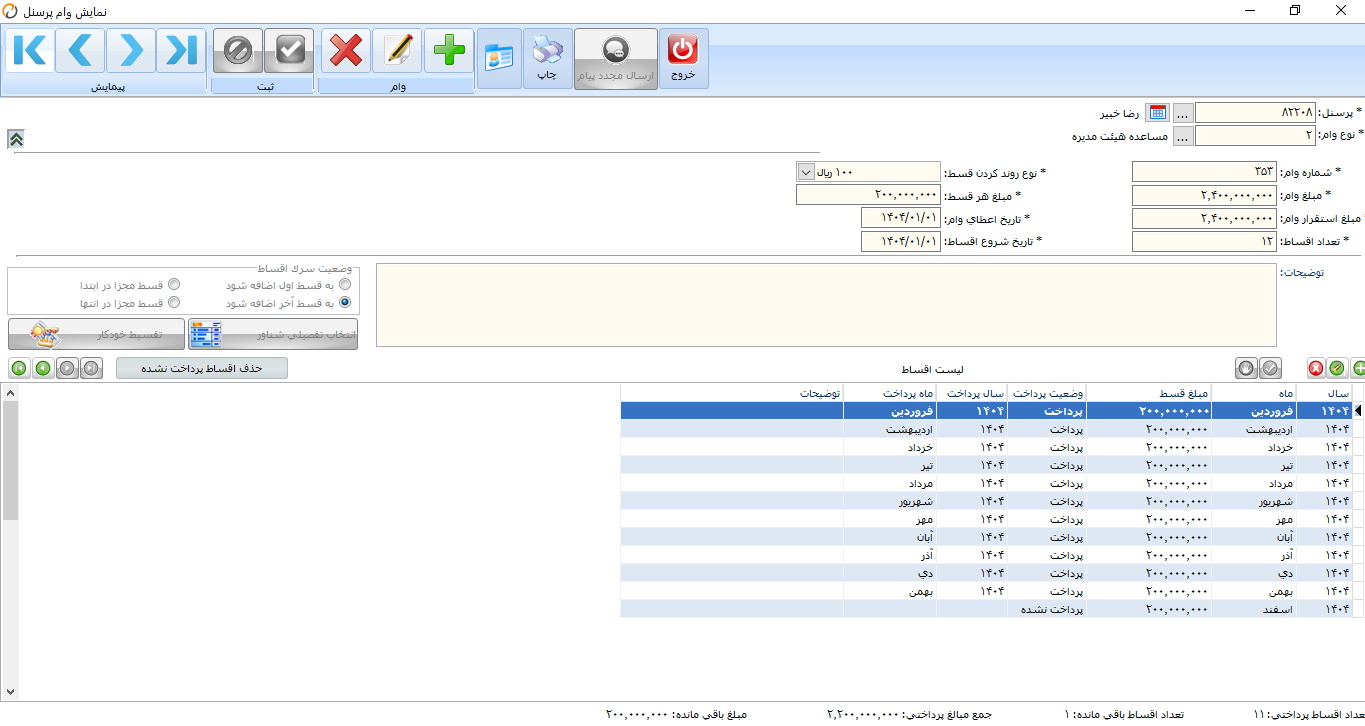Screen dimensions: 1365x726
Task: Click the 'انتخاب تفصیلی شناور' button
Action: point(273,335)
